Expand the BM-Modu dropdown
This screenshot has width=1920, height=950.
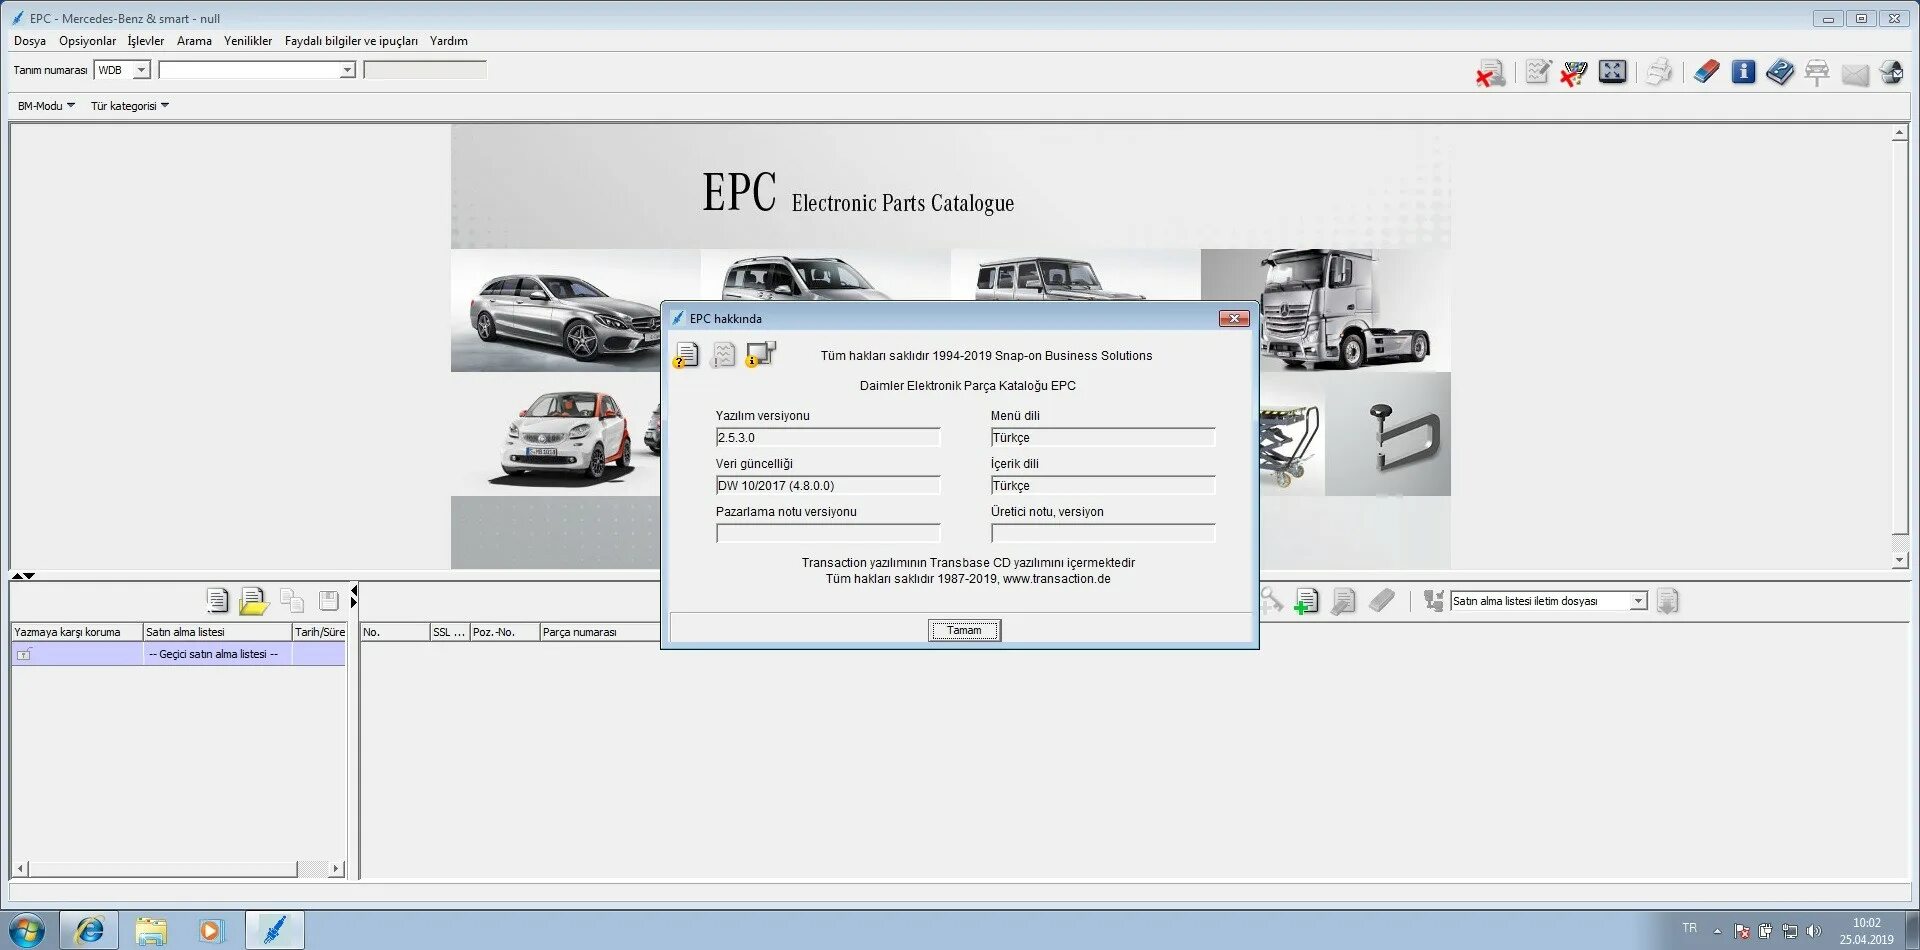pos(46,106)
